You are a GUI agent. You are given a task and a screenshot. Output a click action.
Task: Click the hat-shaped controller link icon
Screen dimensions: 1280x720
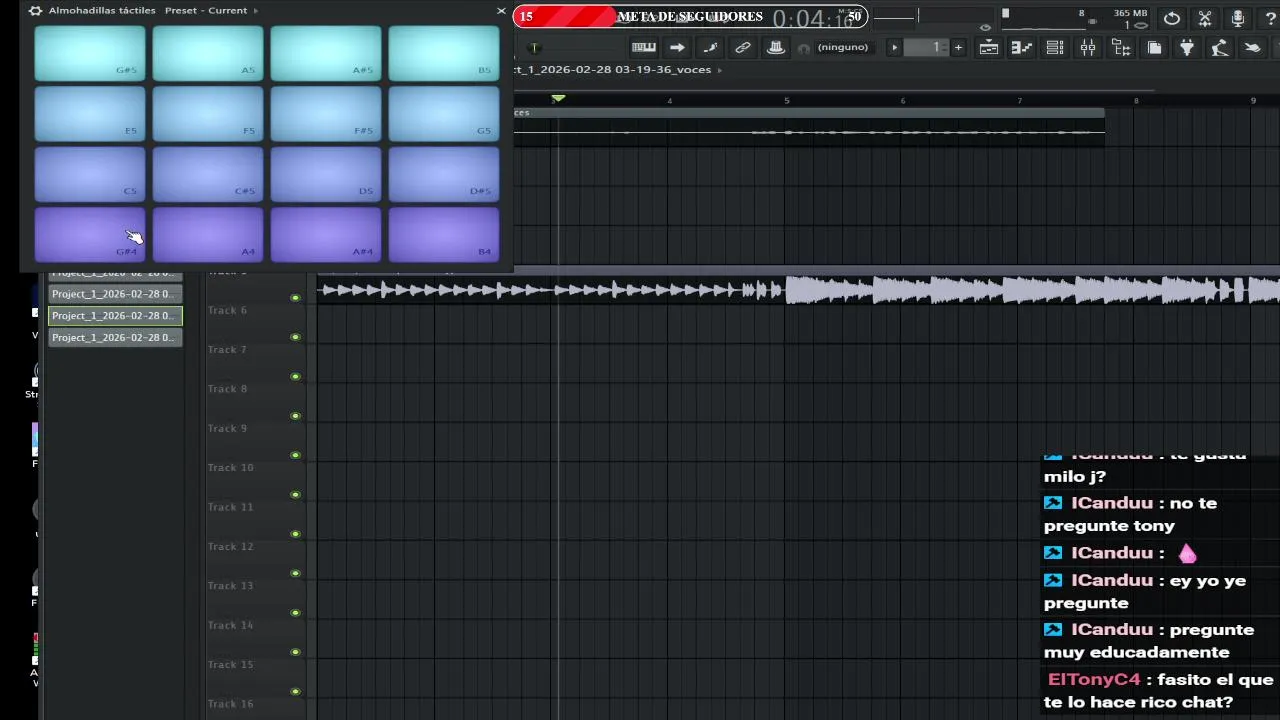pyautogui.click(x=775, y=47)
